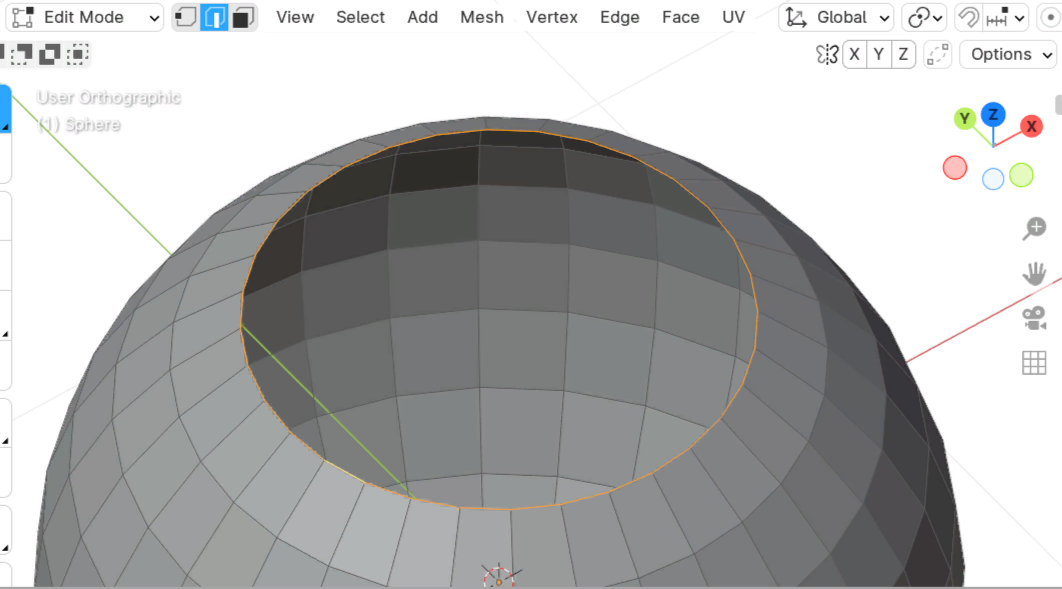Toggle perspective/orthographic grid icon
Screen dimensions: 1062x589
[x=1034, y=364]
